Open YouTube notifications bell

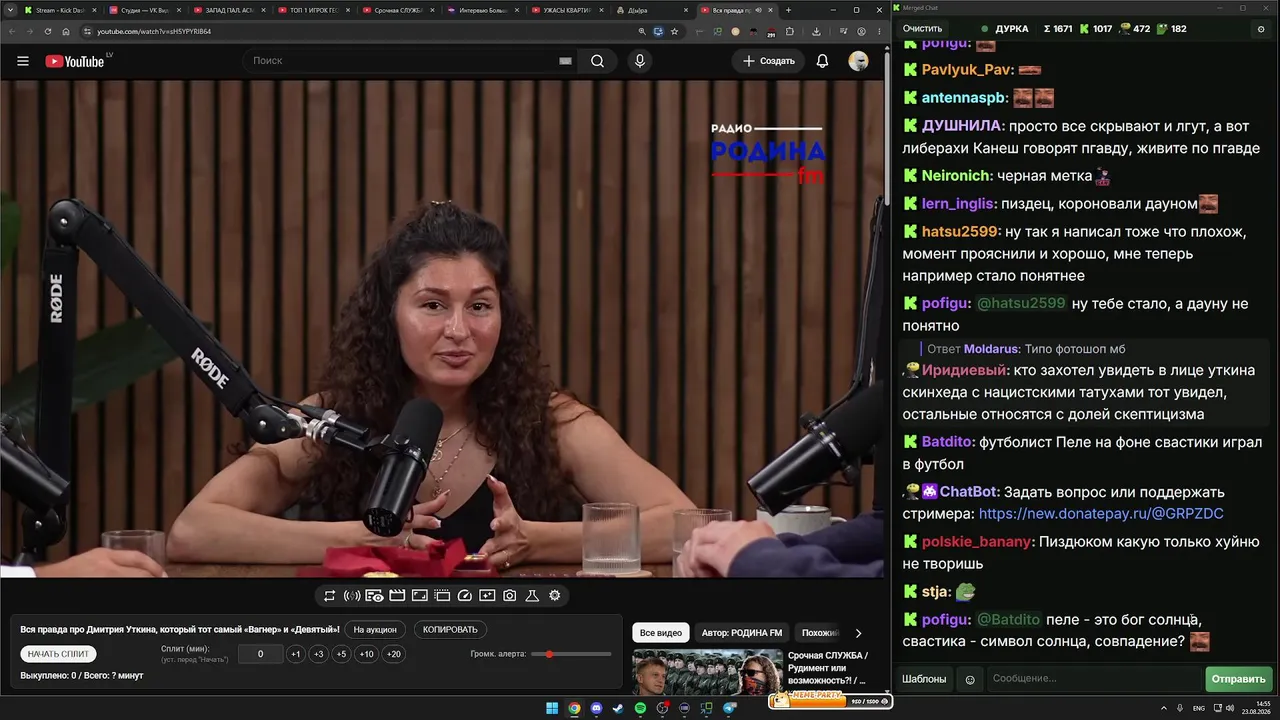tap(822, 61)
